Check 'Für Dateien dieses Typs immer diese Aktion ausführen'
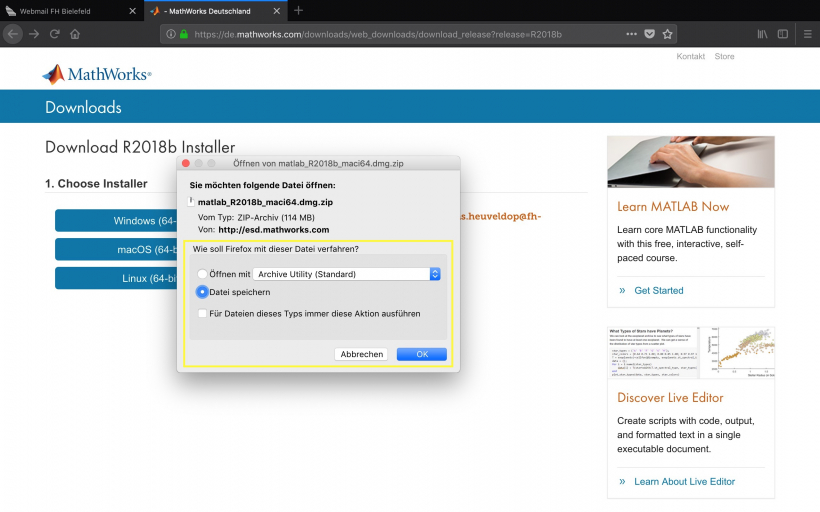This screenshot has width=820, height=512. coord(203,313)
